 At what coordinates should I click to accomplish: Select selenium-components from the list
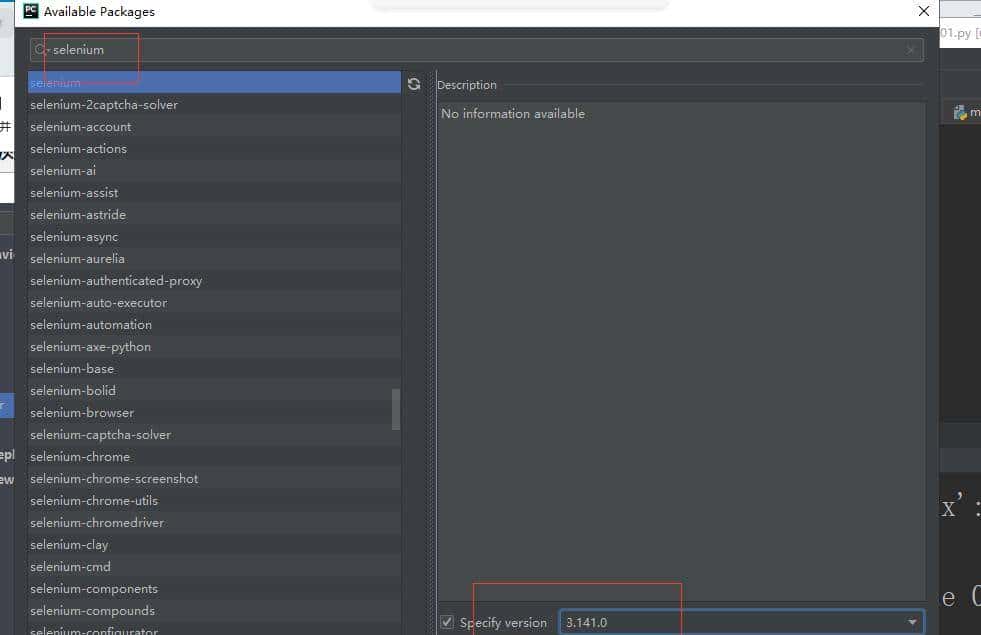(94, 589)
